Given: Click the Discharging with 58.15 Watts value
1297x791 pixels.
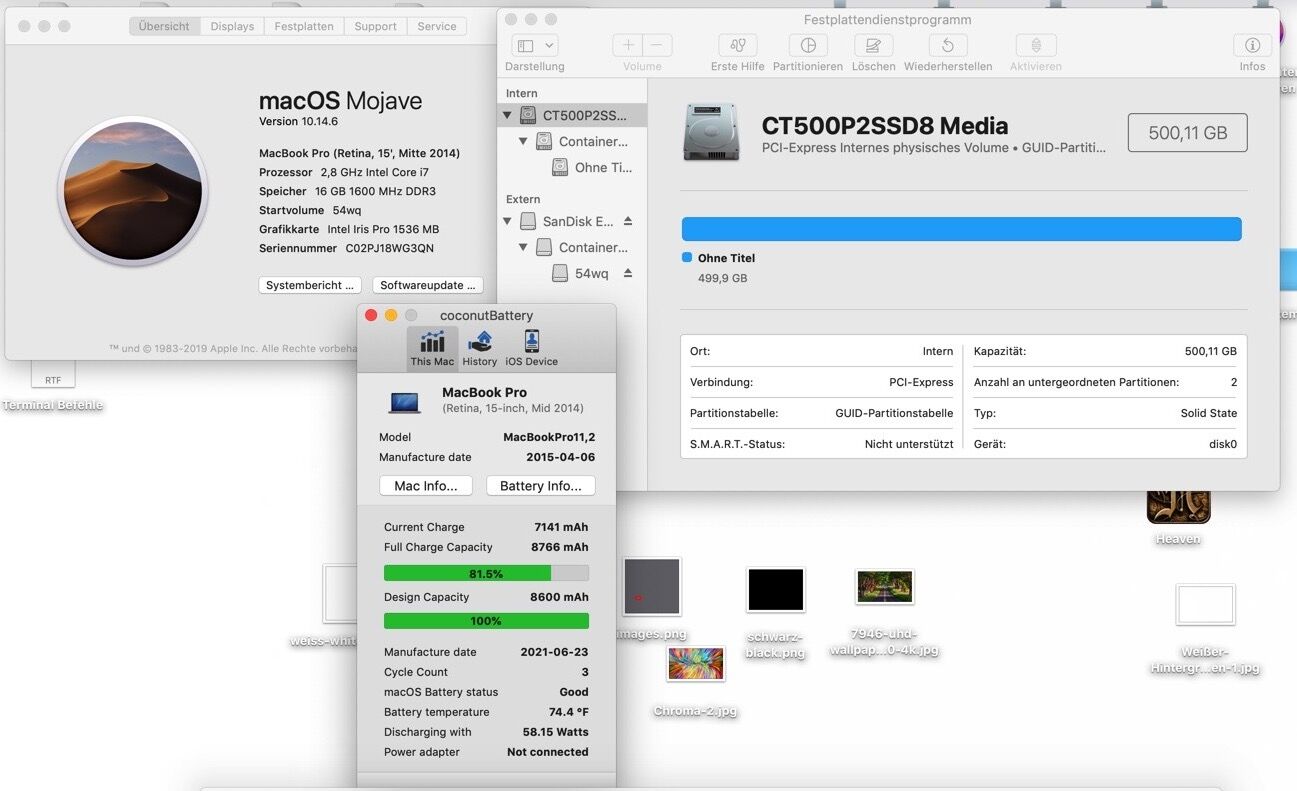Looking at the screenshot, I should click(x=556, y=732).
